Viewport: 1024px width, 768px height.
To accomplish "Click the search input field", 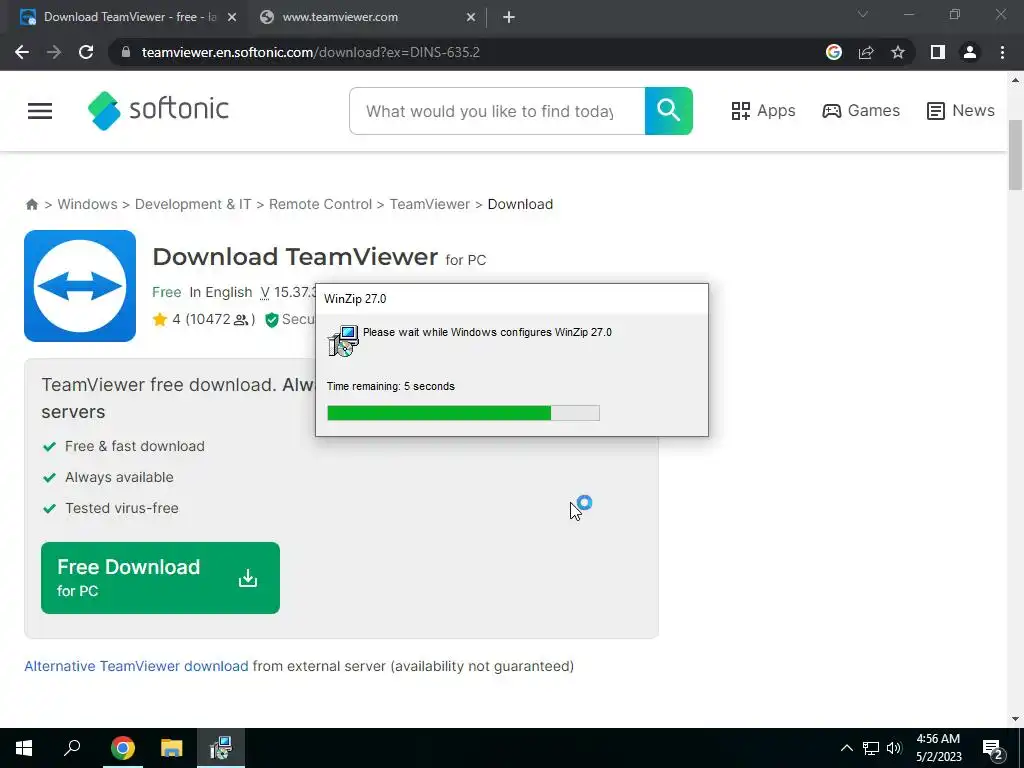I will [497, 111].
